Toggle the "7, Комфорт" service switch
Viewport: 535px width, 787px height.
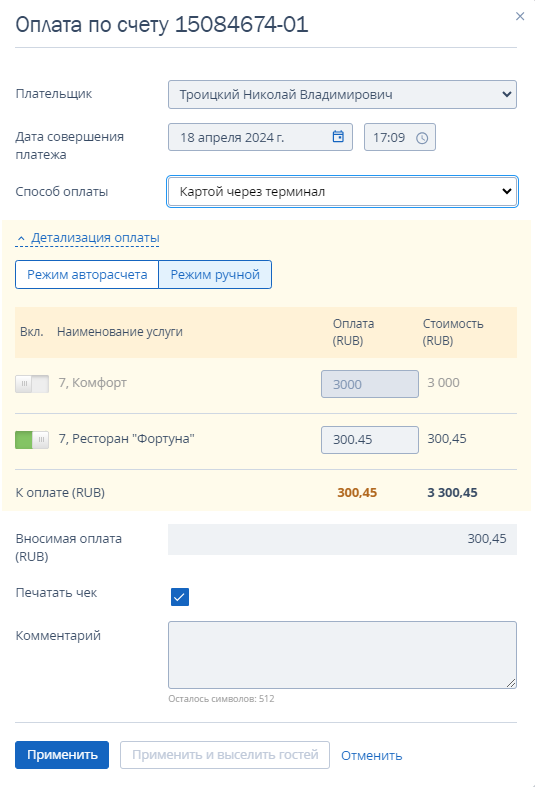point(32,384)
